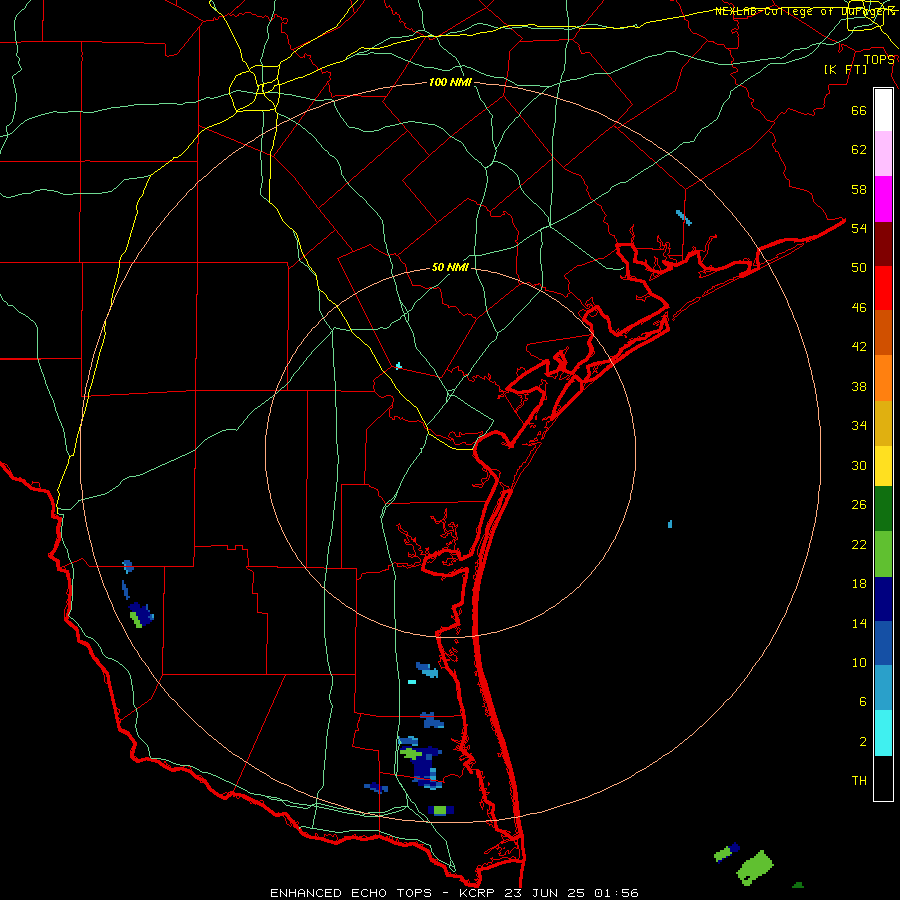Click the "TH" legend label

click(x=859, y=780)
